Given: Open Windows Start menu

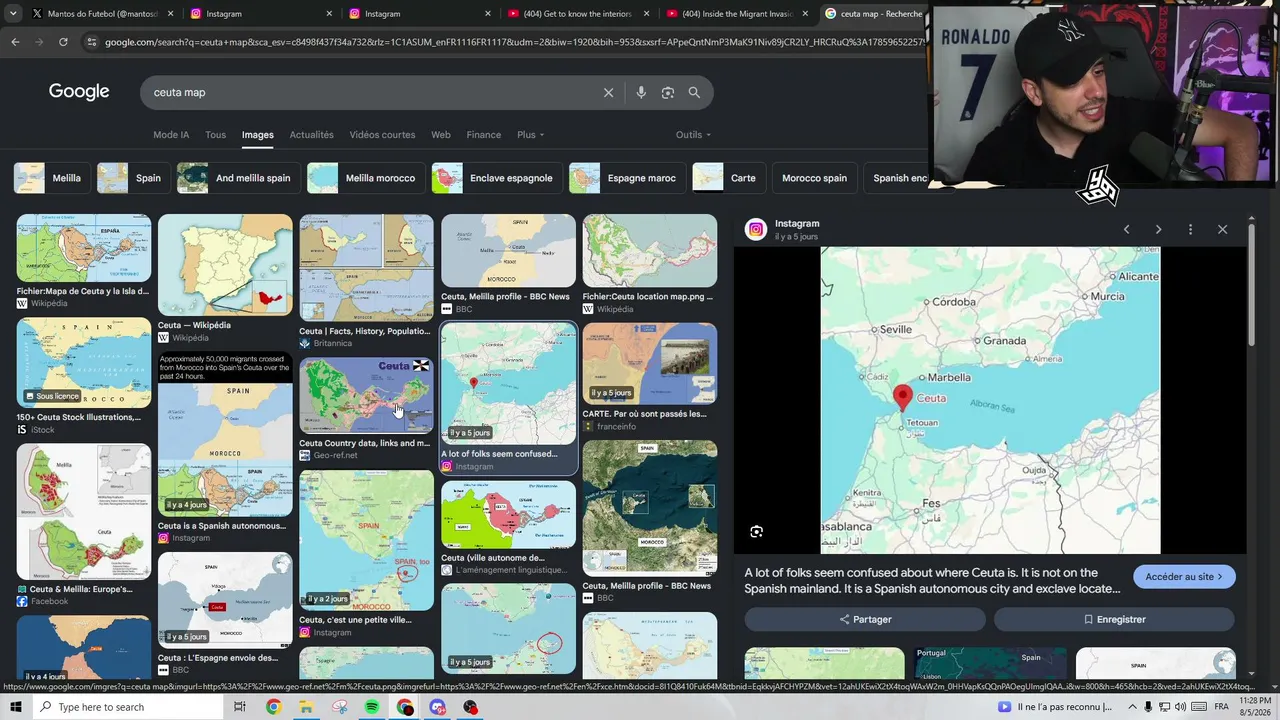Looking at the screenshot, I should click(16, 707).
